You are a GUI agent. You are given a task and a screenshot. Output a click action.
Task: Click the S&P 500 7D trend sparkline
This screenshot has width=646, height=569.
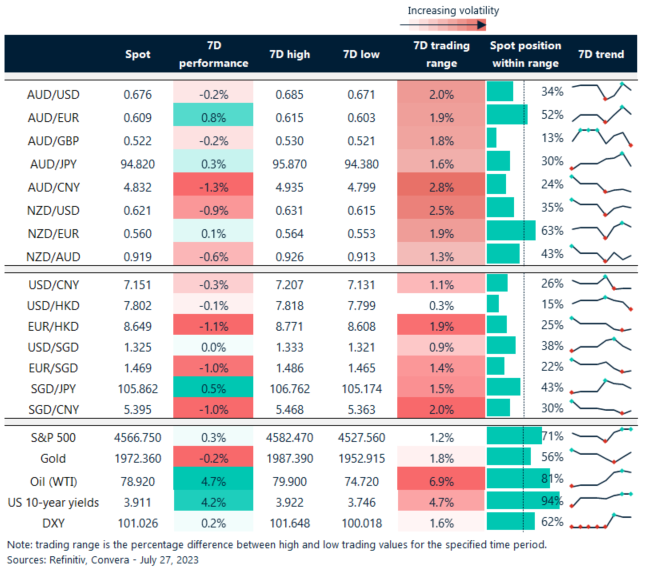(602, 435)
